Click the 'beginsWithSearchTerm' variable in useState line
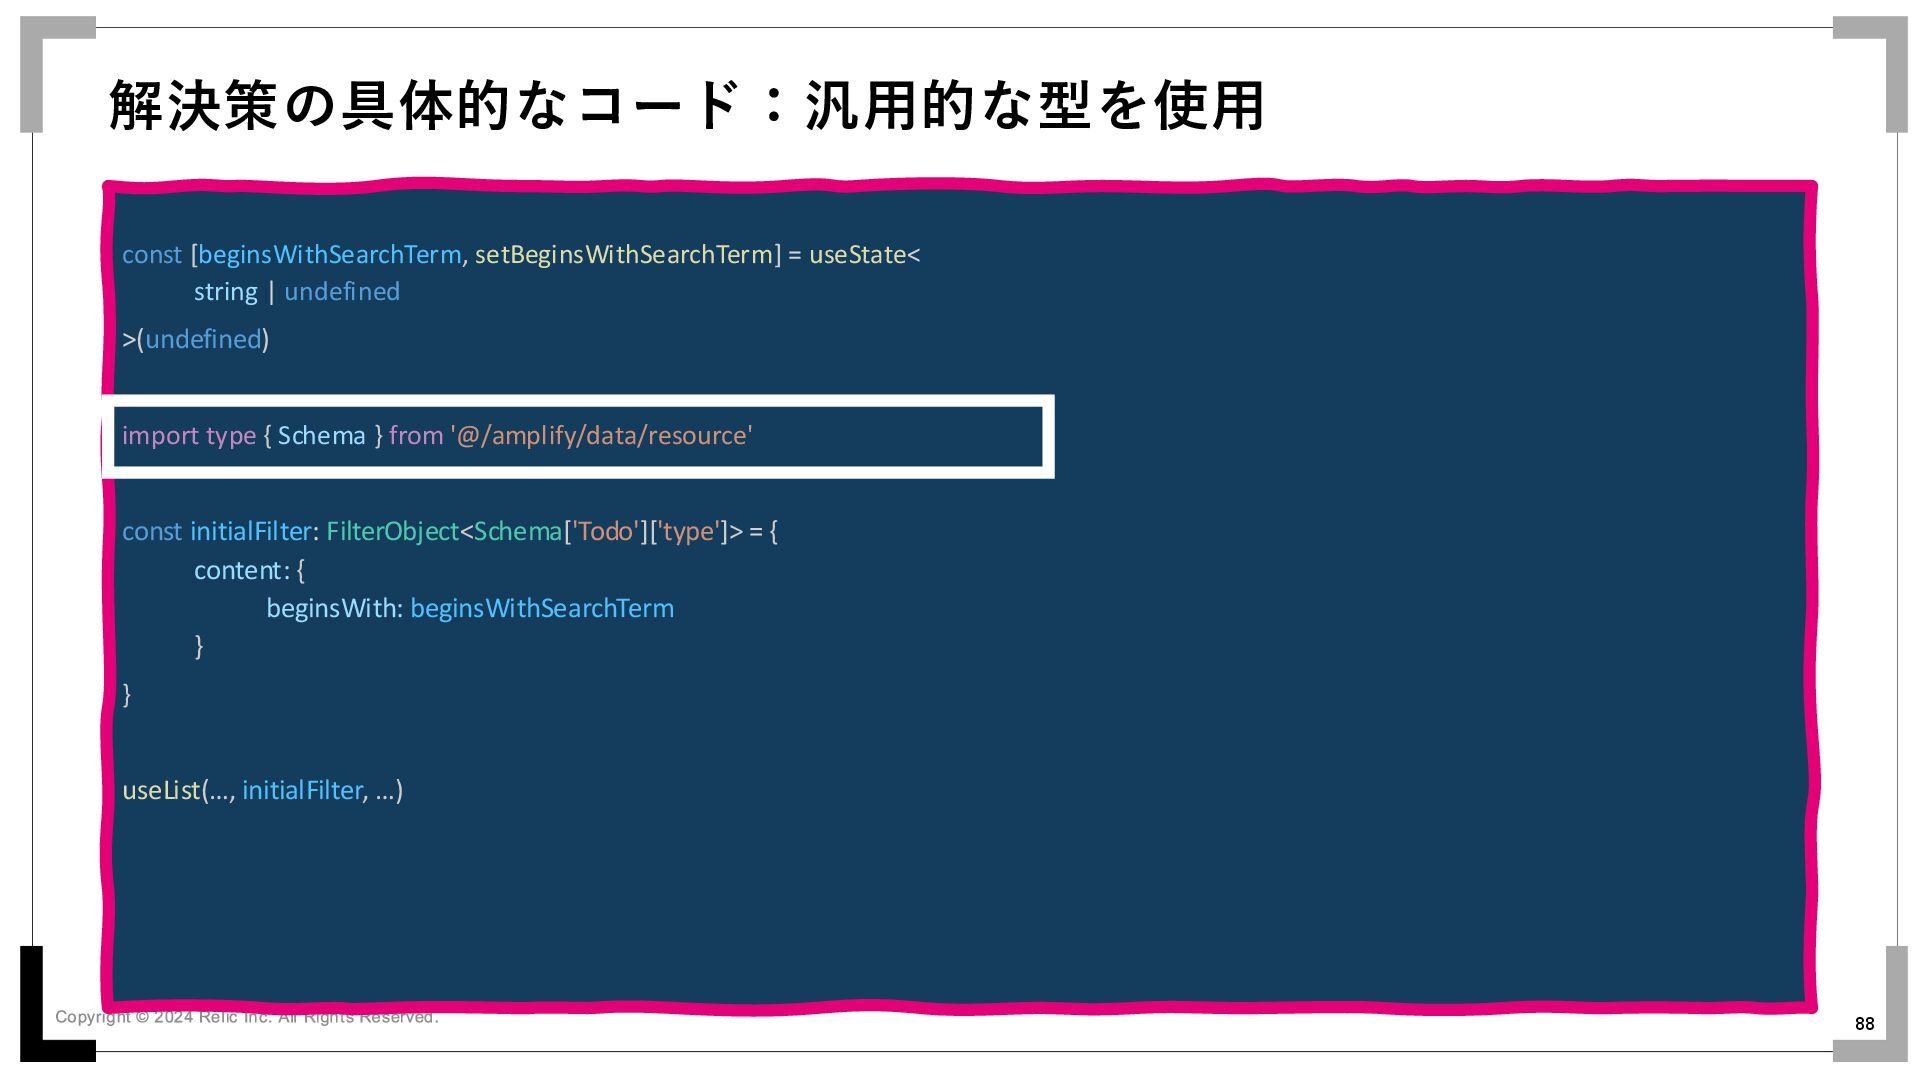 point(329,255)
